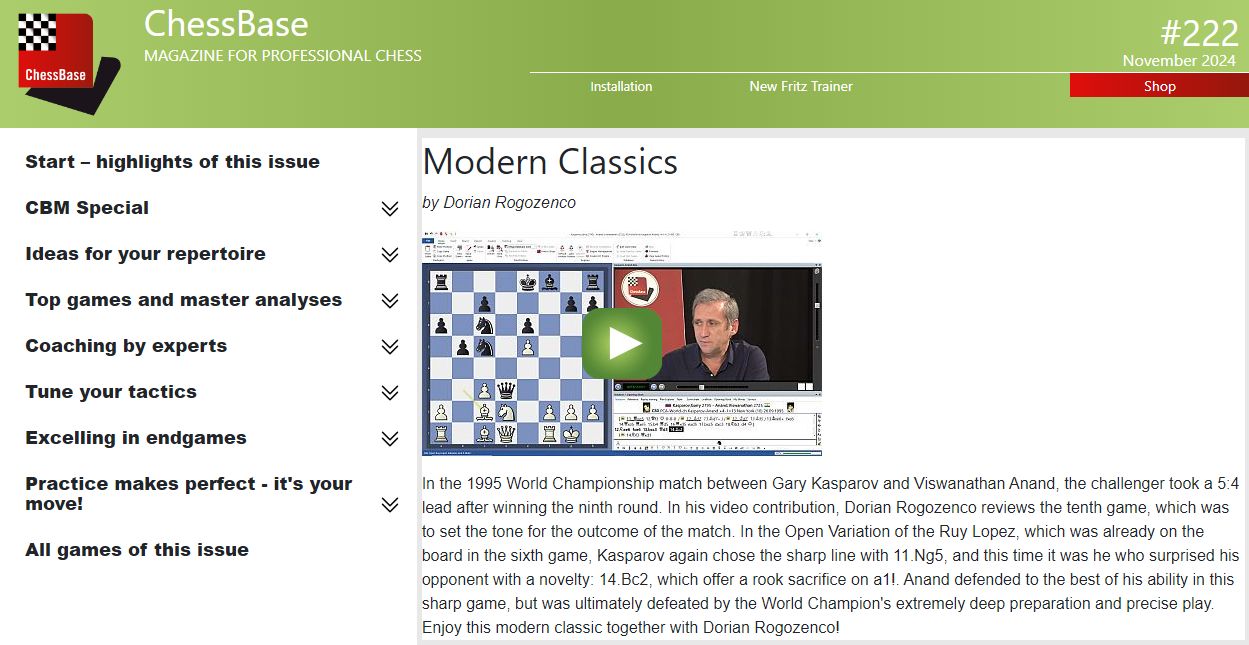Click chevron beside Coaching by experts
Viewport: 1249px width, 645px height.
(390, 347)
